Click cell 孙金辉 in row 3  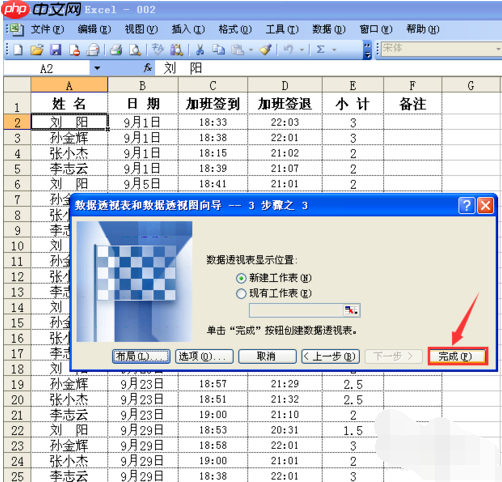[69, 137]
